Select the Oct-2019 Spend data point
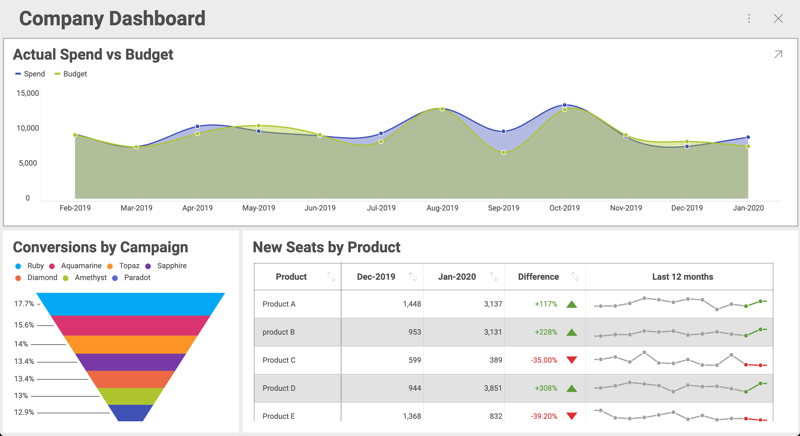 click(x=565, y=105)
